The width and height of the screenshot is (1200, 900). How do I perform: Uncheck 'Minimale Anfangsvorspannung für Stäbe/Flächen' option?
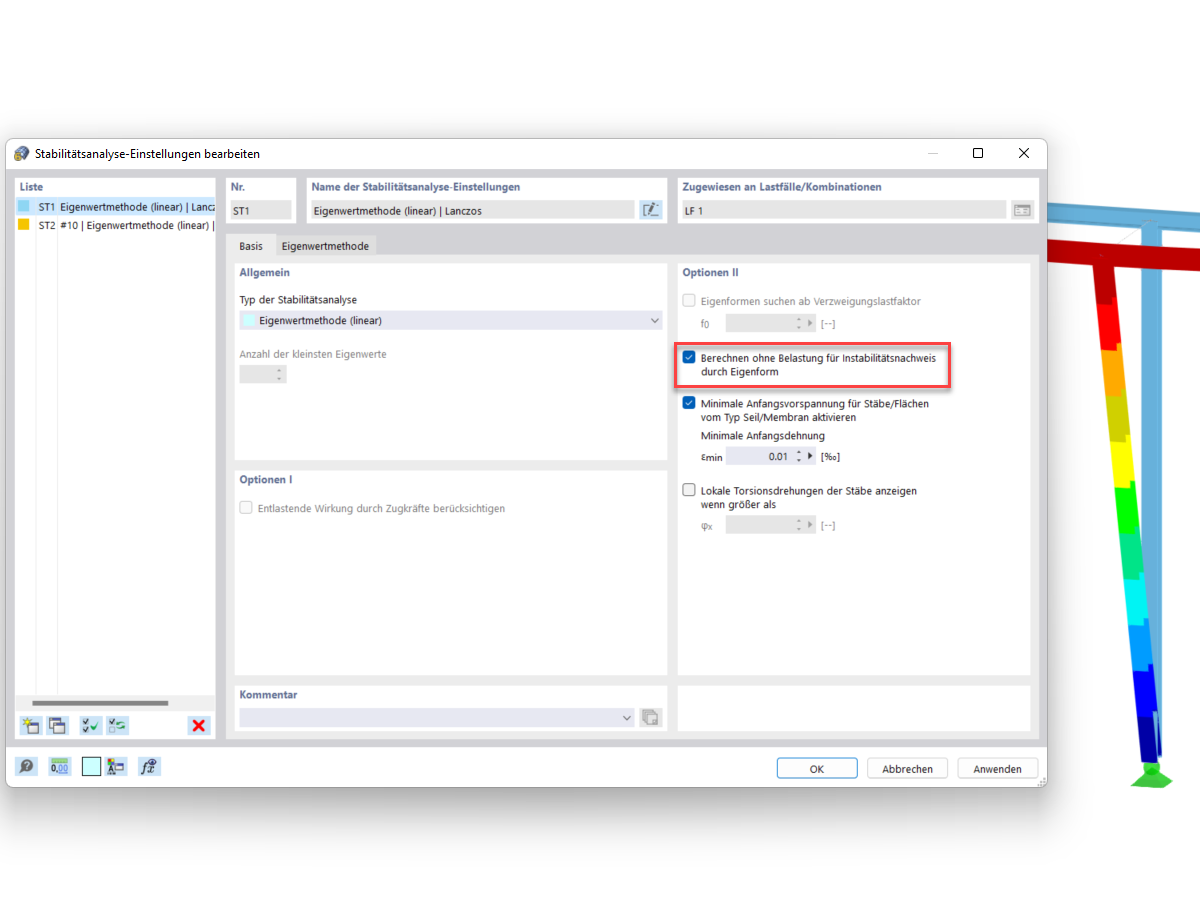click(x=688, y=402)
